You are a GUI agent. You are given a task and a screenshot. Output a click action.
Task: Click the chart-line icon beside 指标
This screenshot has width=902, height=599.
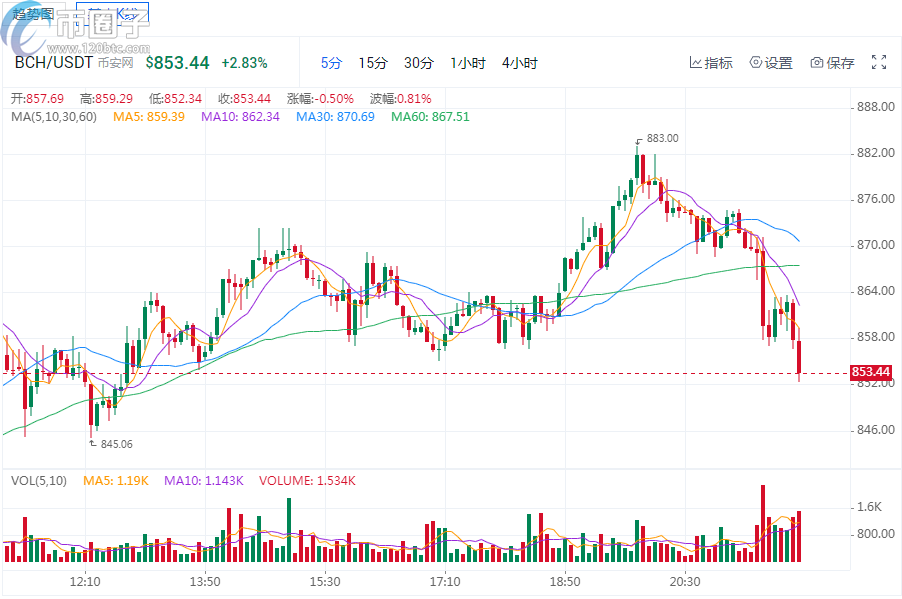point(695,62)
